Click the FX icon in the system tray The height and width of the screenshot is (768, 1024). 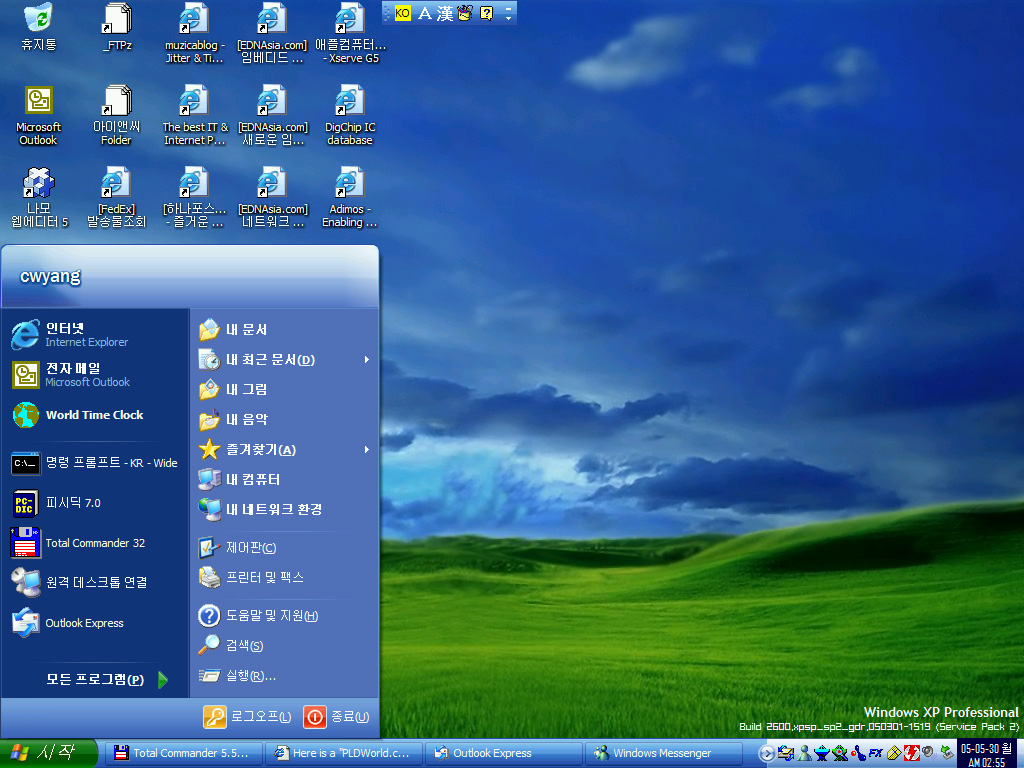876,753
